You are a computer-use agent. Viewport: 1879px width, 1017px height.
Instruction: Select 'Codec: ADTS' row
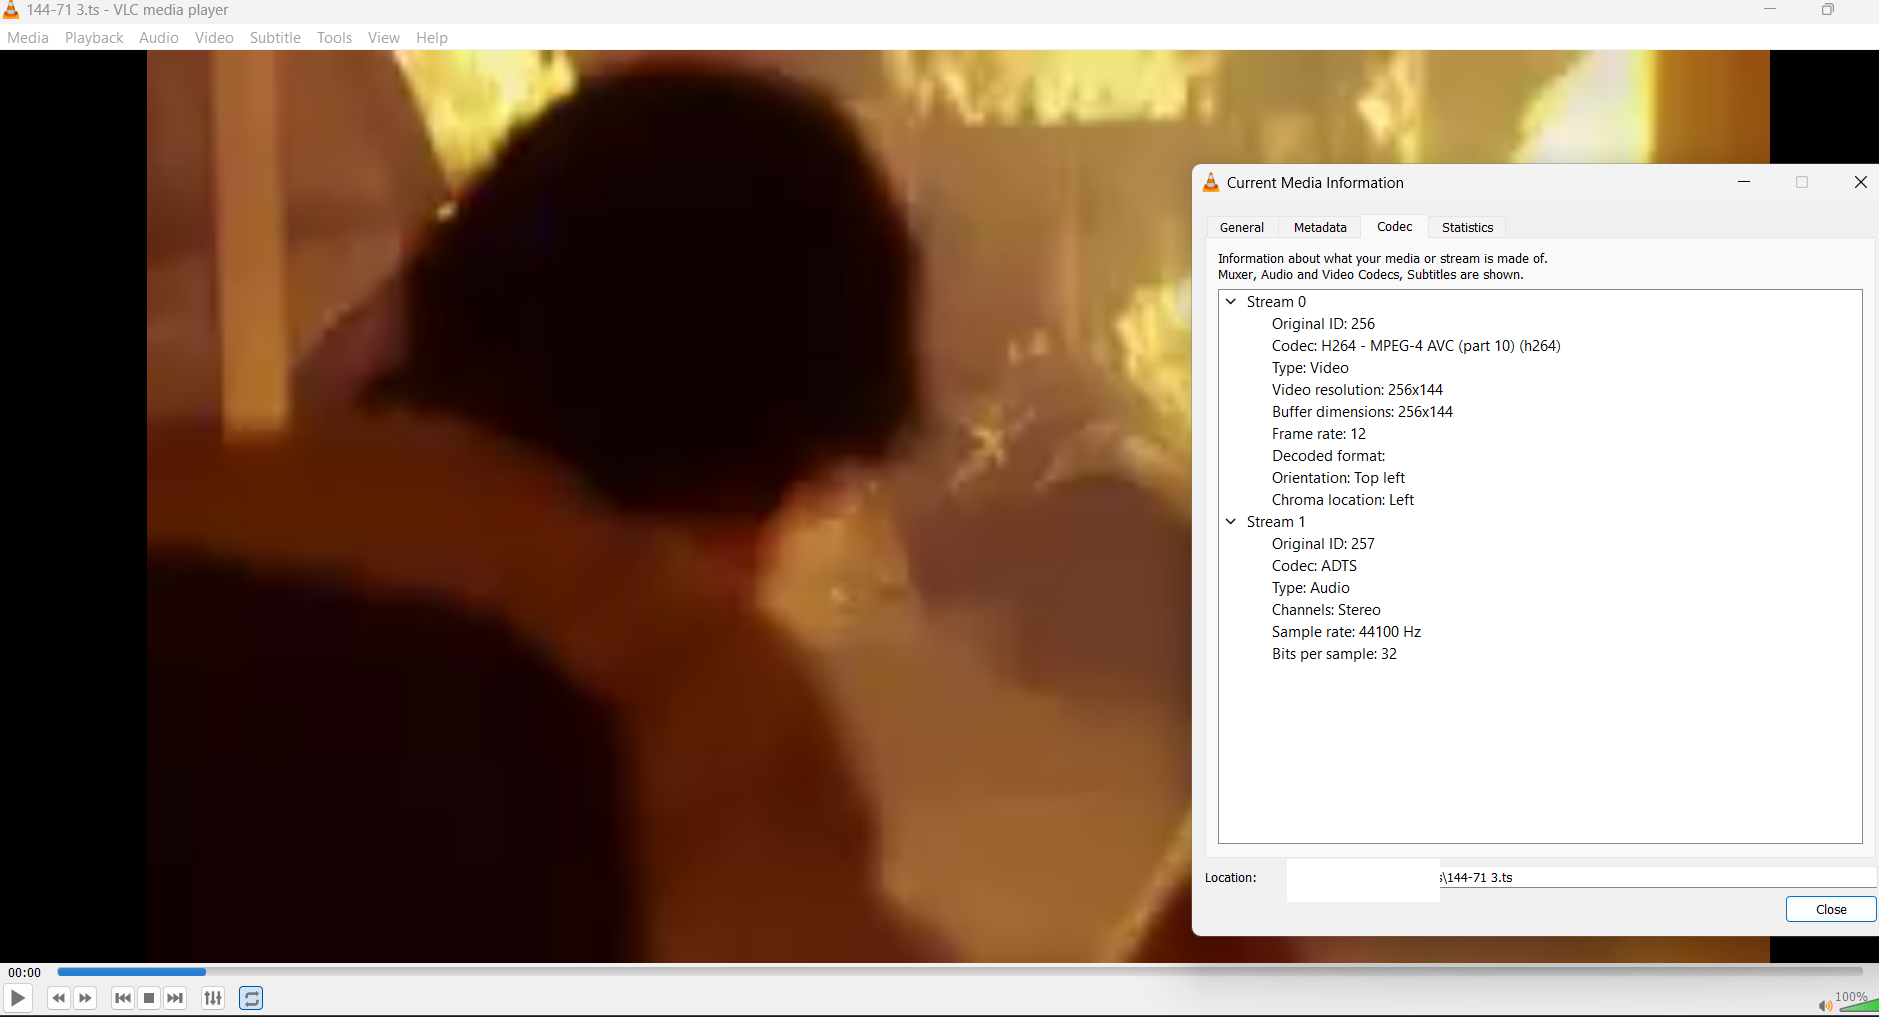coord(1314,566)
